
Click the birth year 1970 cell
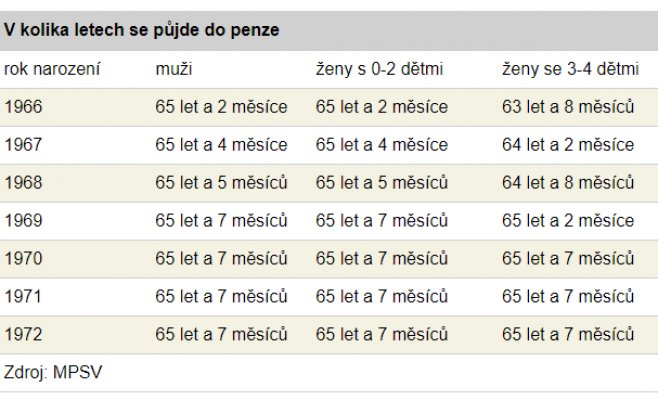(x=24, y=258)
